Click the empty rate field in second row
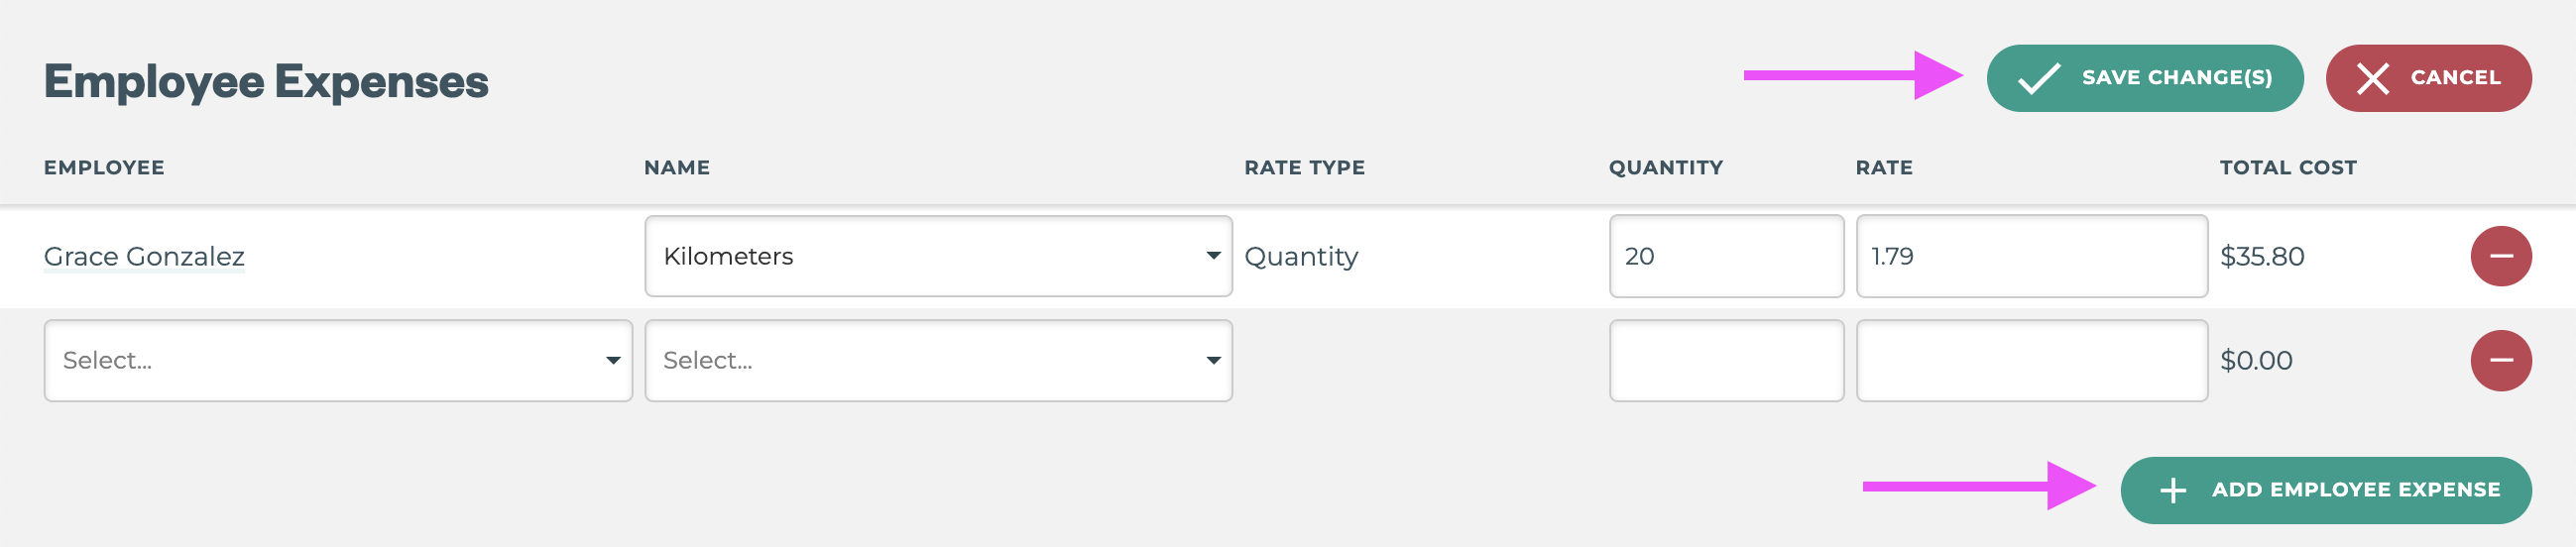The width and height of the screenshot is (2576, 547). point(2030,360)
